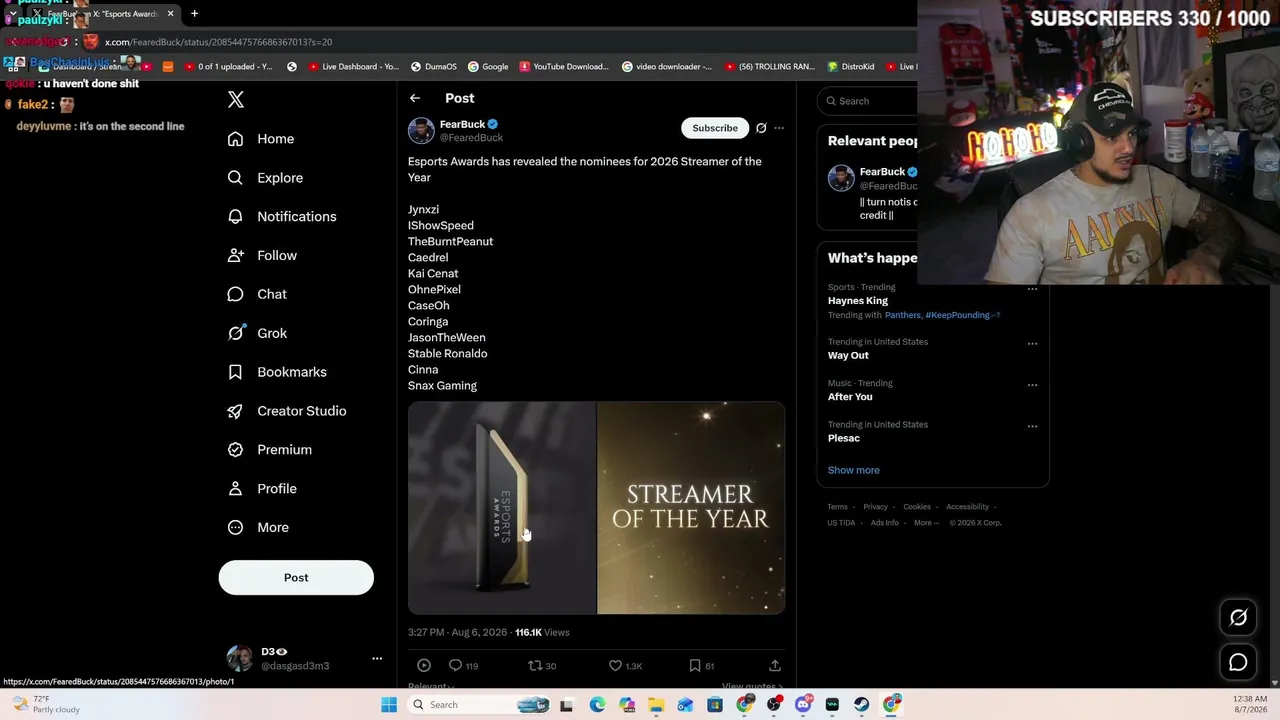Click the reply icon with 119
The width and height of the screenshot is (1280, 720).
coord(463,665)
